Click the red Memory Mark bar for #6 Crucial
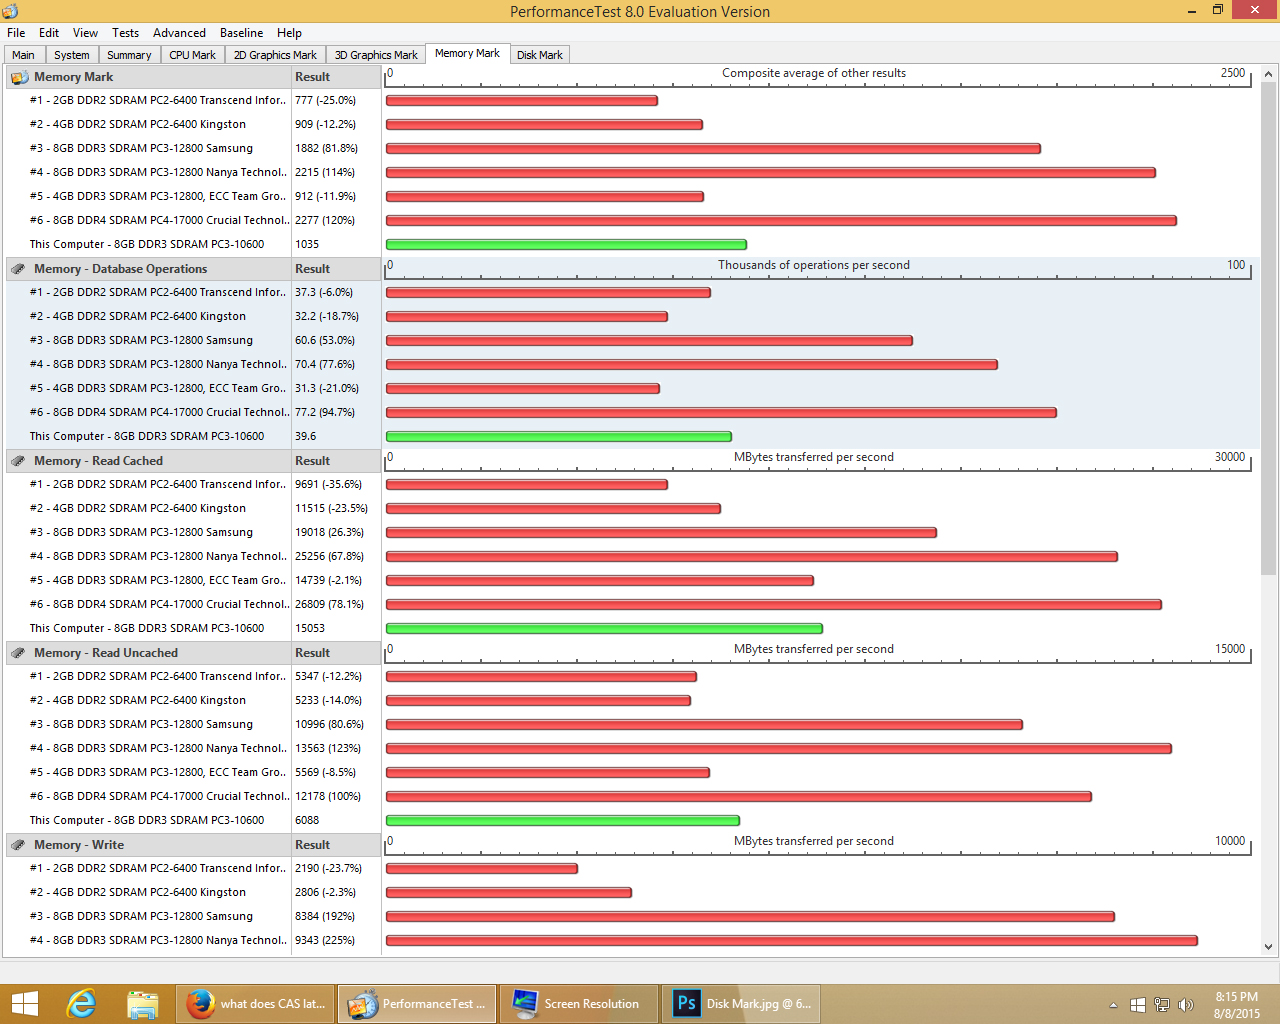 click(x=781, y=221)
